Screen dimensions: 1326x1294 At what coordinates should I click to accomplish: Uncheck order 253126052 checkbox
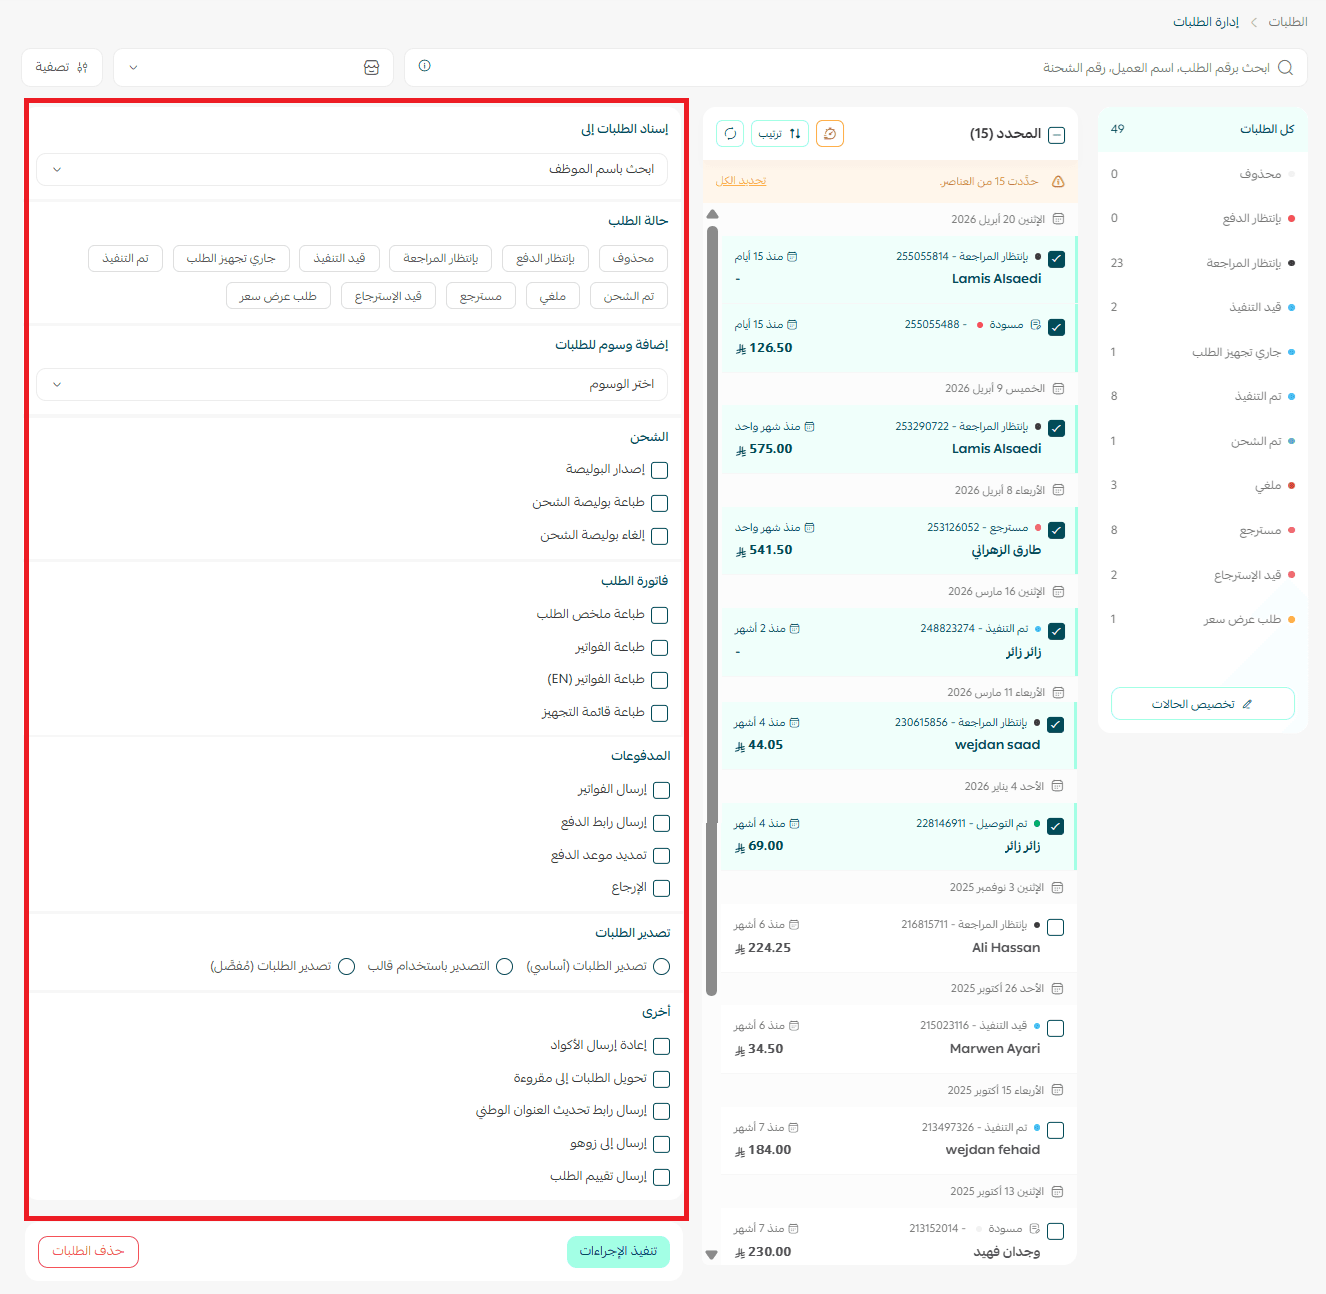click(x=1057, y=530)
